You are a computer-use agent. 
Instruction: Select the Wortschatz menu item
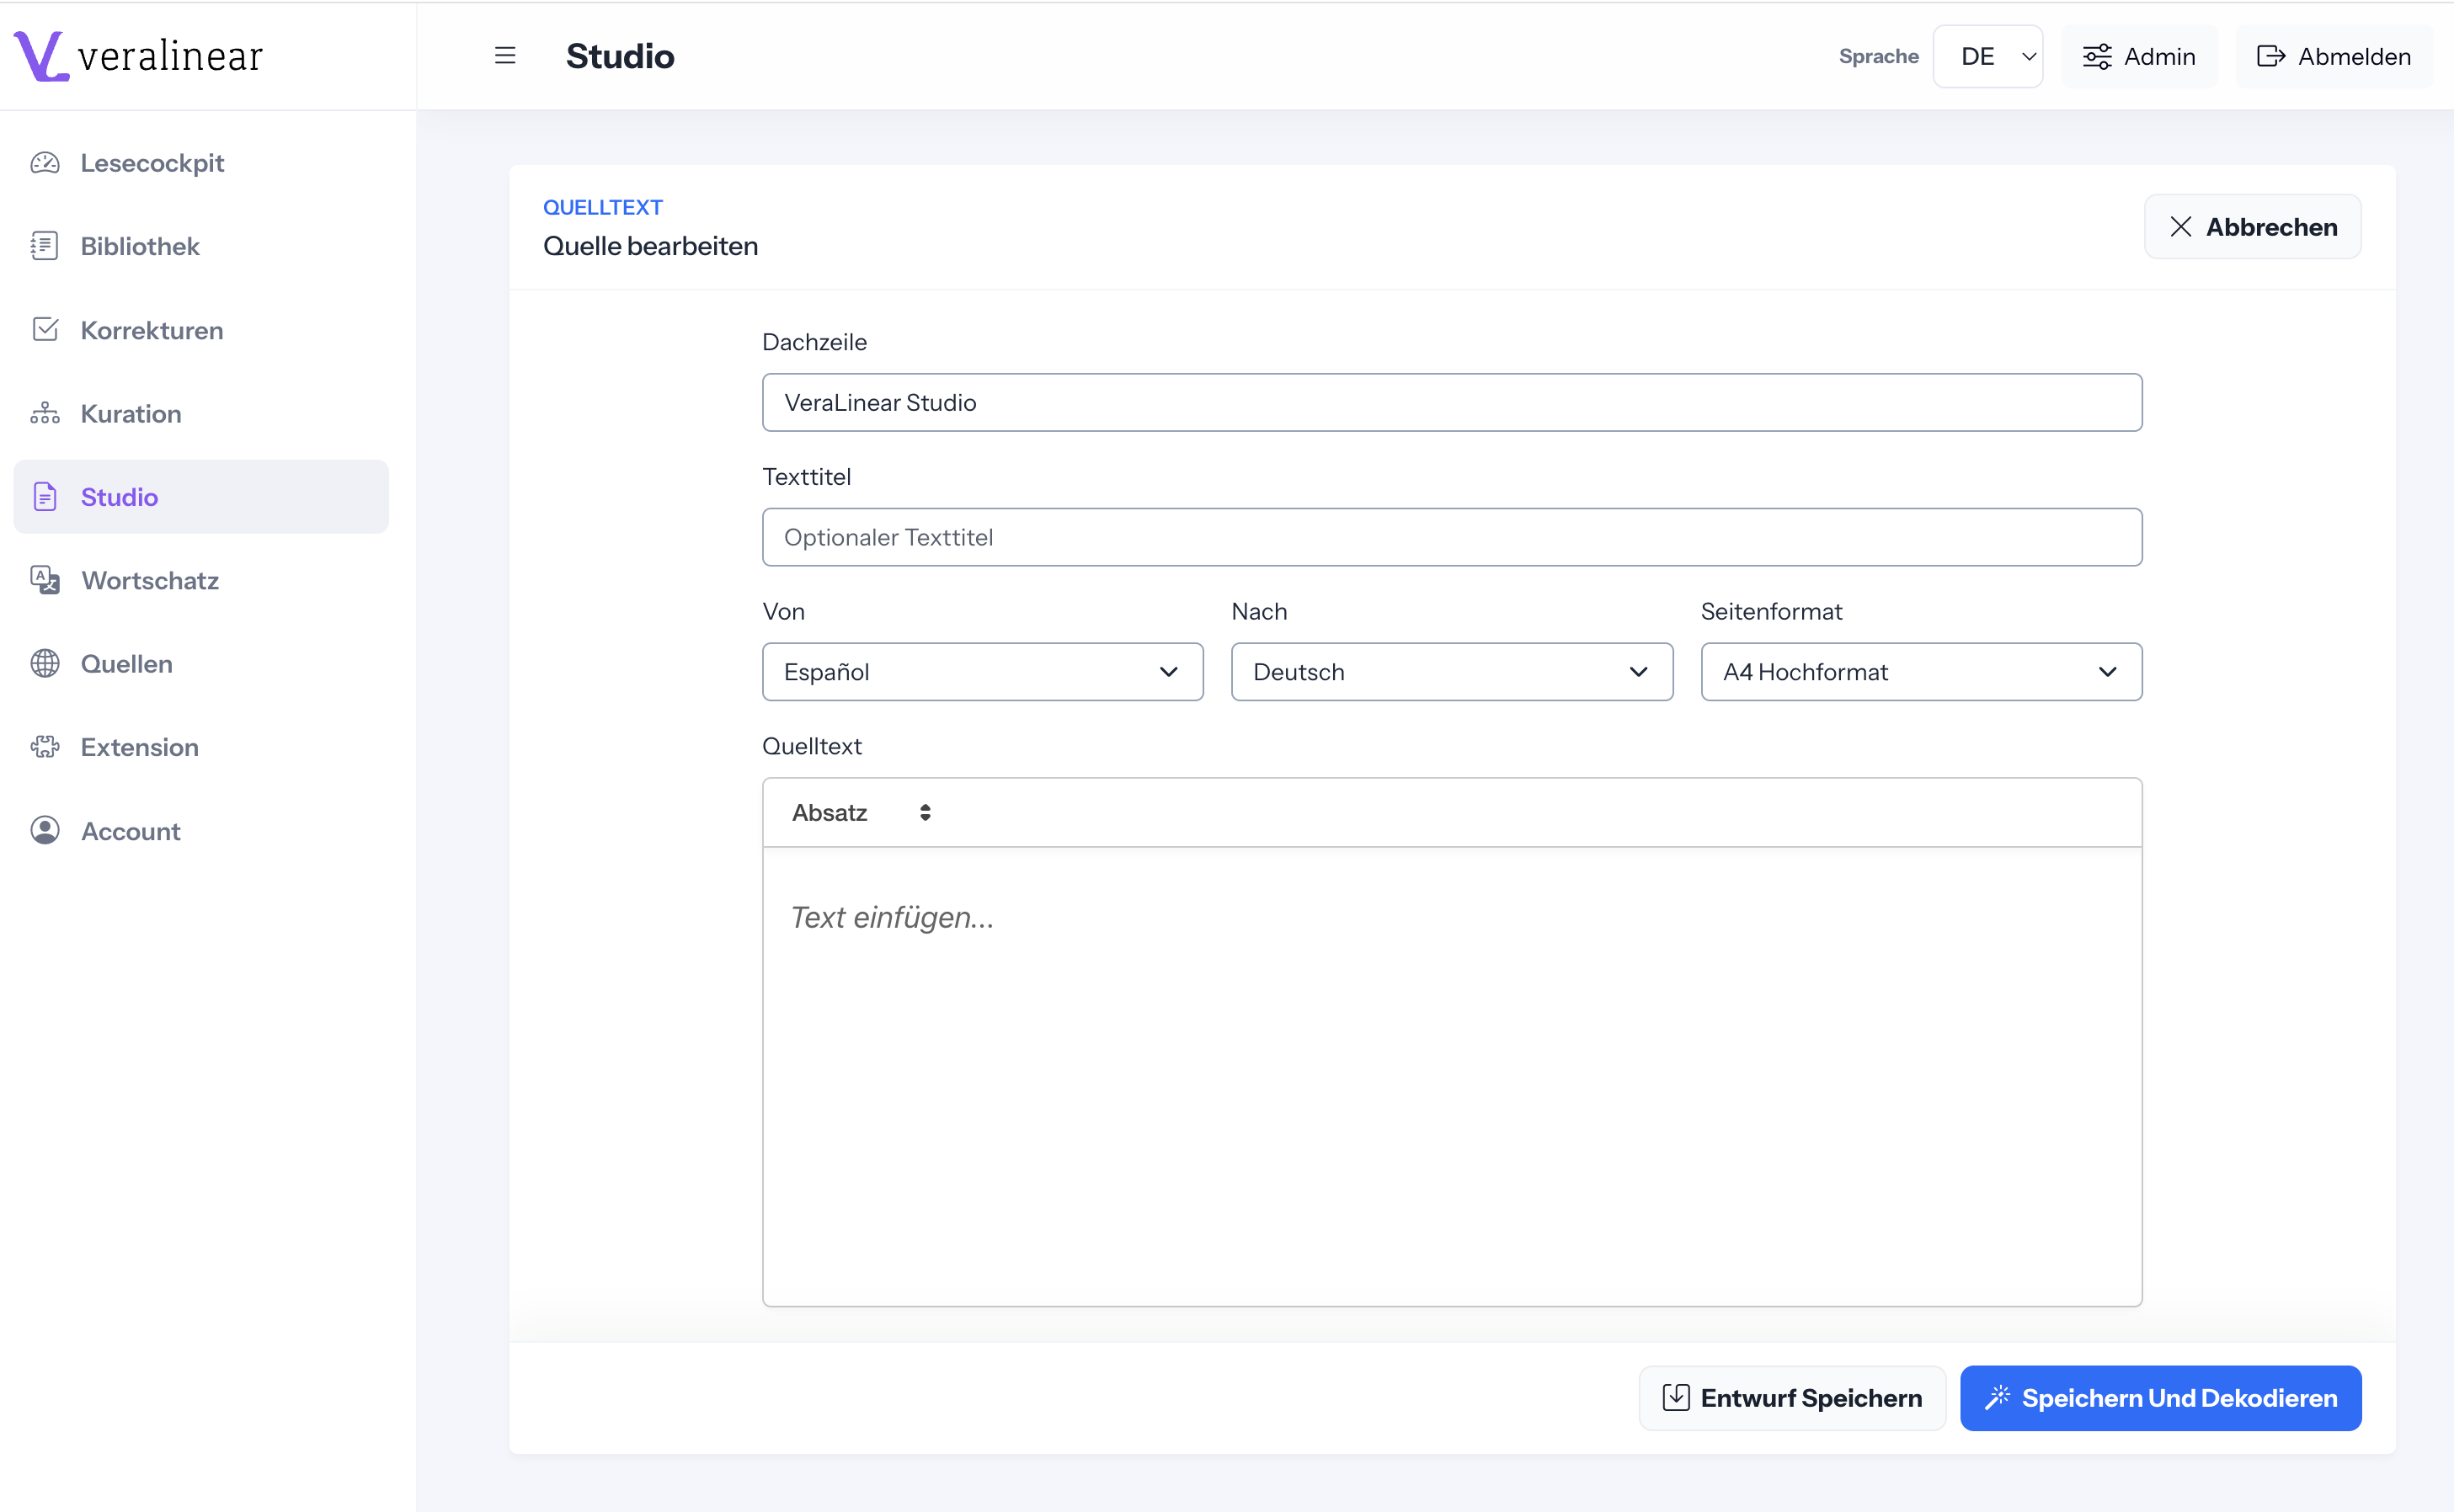click(x=200, y=580)
